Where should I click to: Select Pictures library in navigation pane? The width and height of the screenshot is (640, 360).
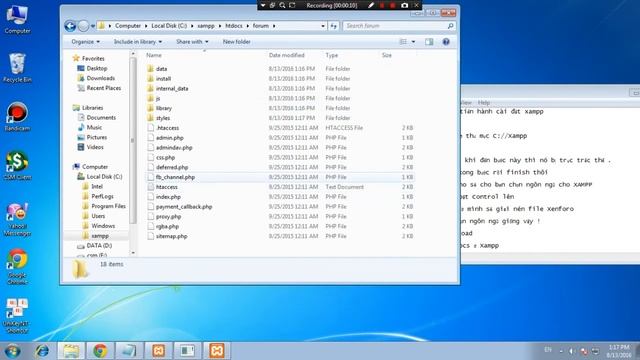point(92,137)
